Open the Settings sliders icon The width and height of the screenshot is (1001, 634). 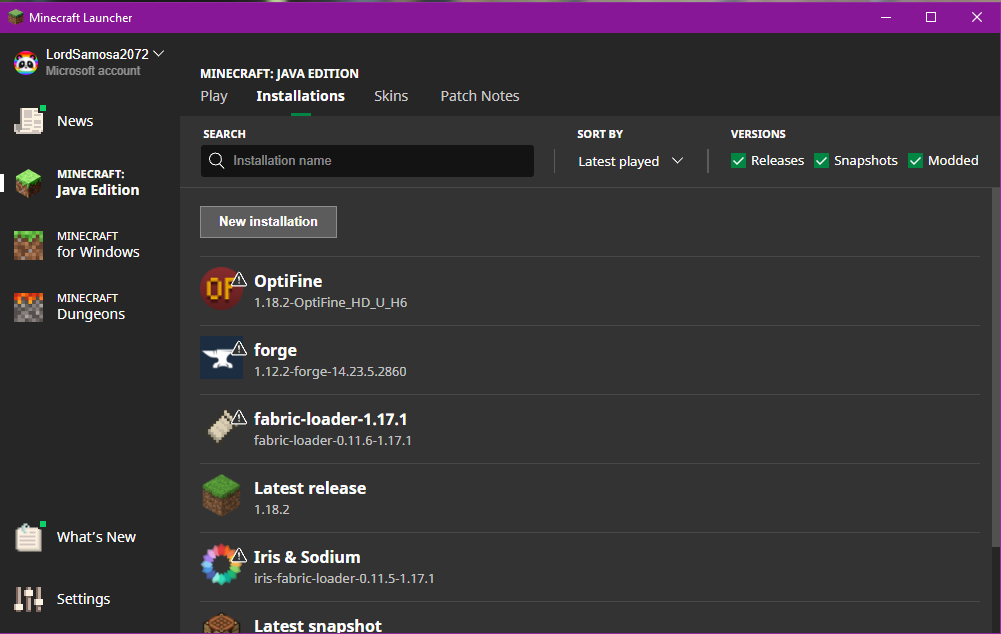(28, 599)
